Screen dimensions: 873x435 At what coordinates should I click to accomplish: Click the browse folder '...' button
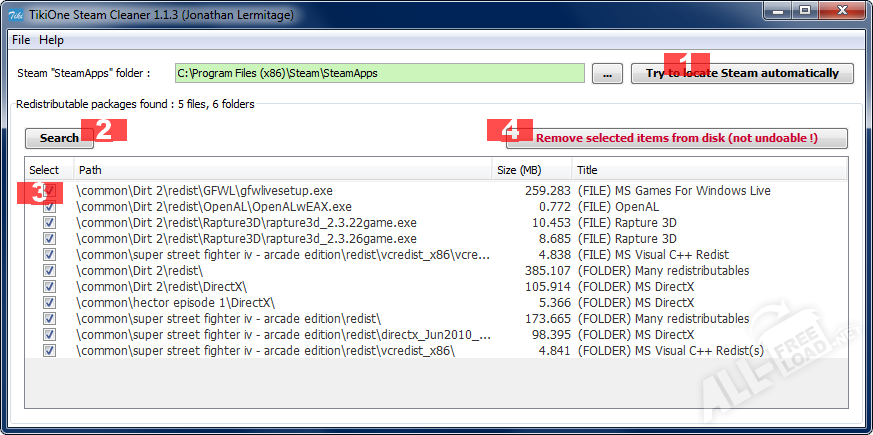pos(607,73)
